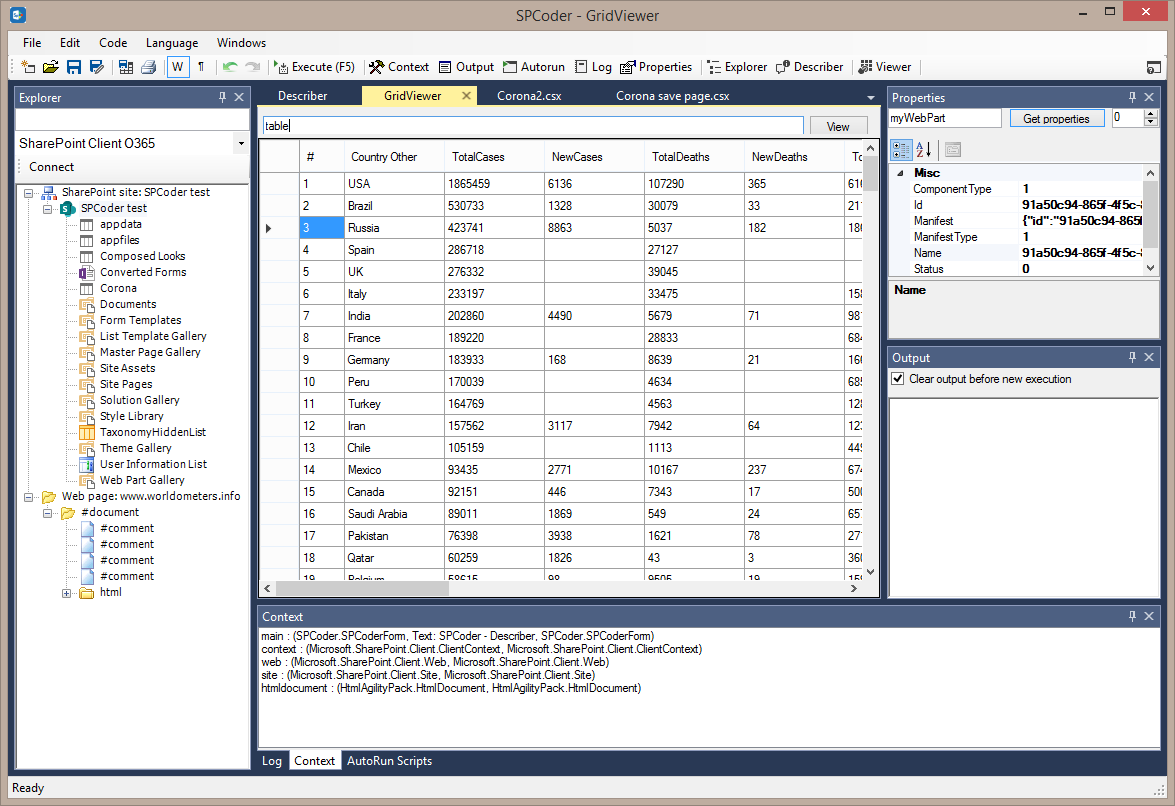Image resolution: width=1175 pixels, height=806 pixels.
Task: Toggle Clear output before new execution checkbox
Action: (x=898, y=379)
